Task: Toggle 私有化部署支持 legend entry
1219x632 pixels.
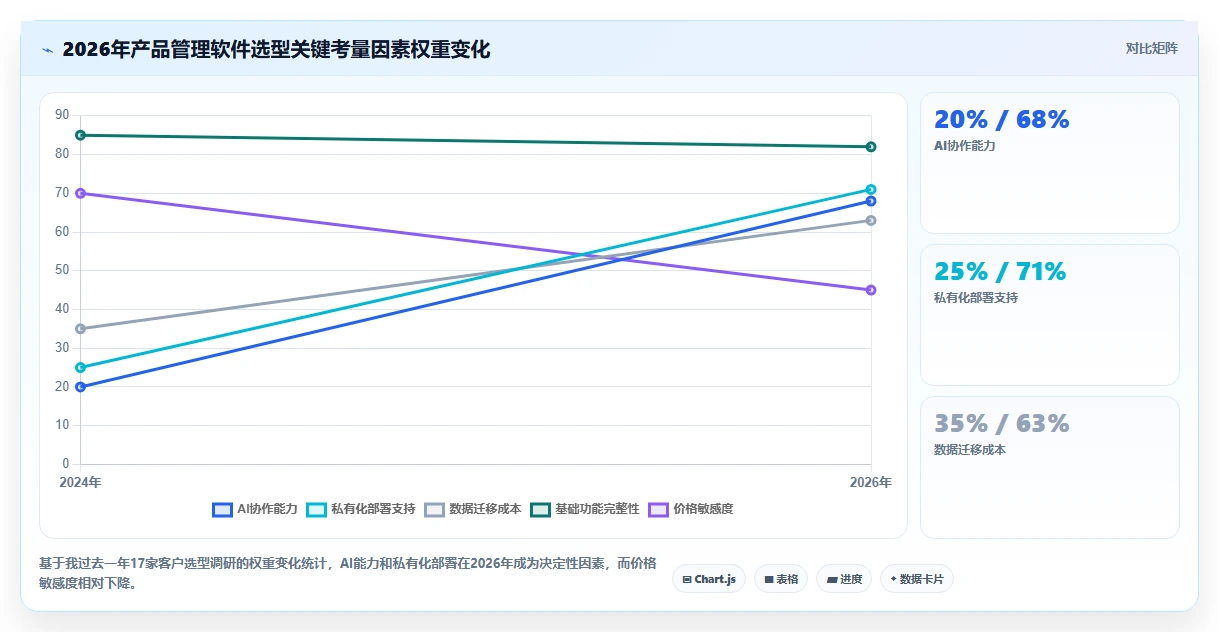Action: [x=360, y=509]
